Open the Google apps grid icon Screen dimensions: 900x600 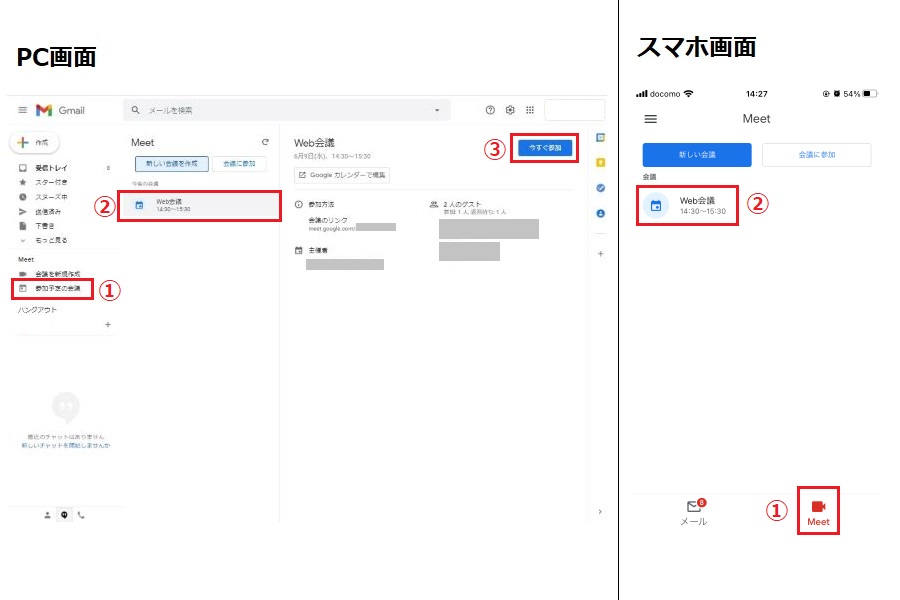530,110
